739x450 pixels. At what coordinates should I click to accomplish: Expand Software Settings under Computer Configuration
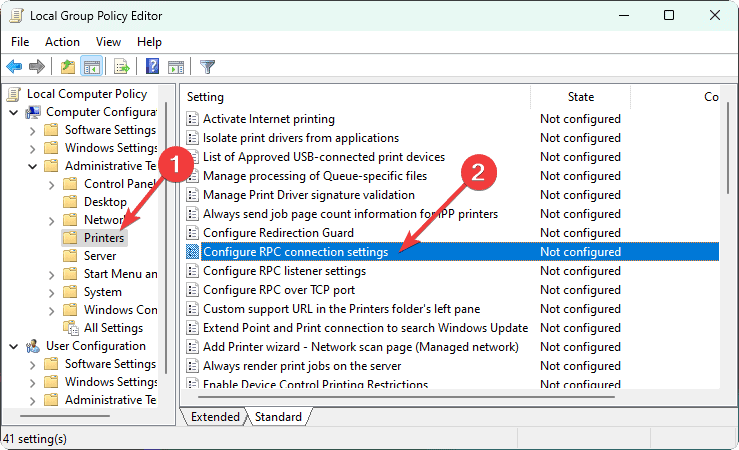[x=33, y=131]
